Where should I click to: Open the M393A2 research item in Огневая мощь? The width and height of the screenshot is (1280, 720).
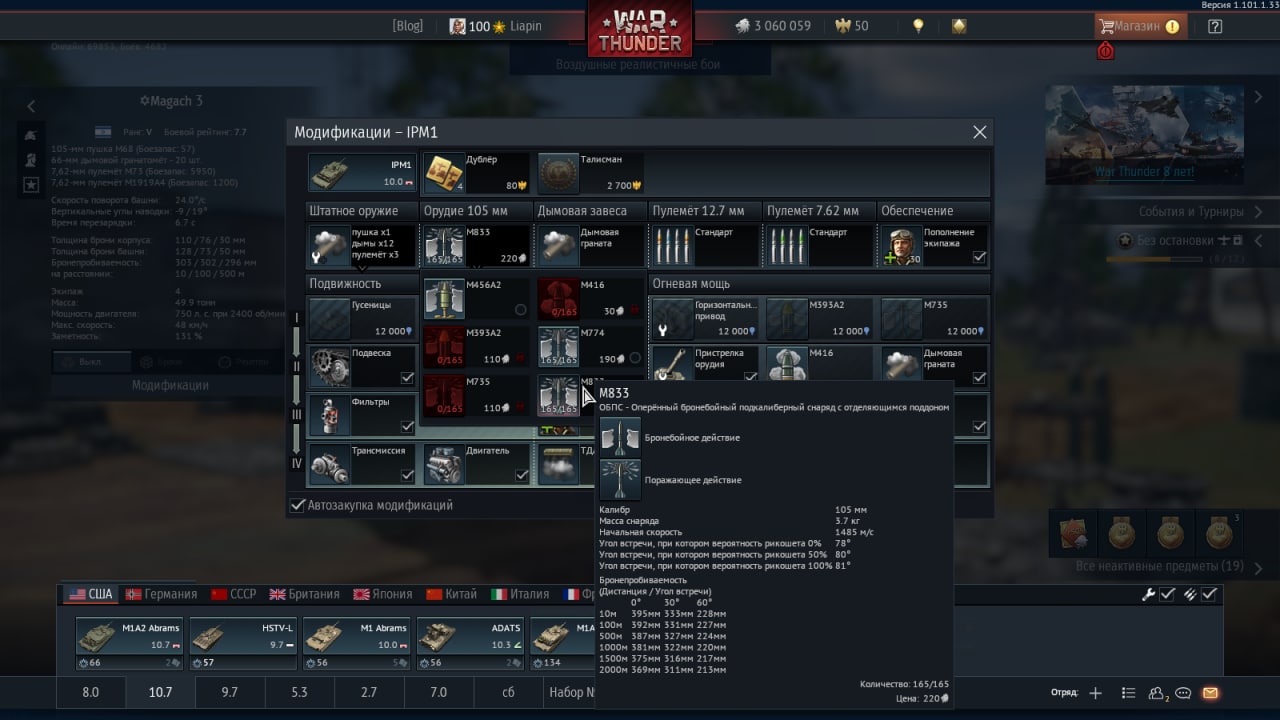pos(819,318)
